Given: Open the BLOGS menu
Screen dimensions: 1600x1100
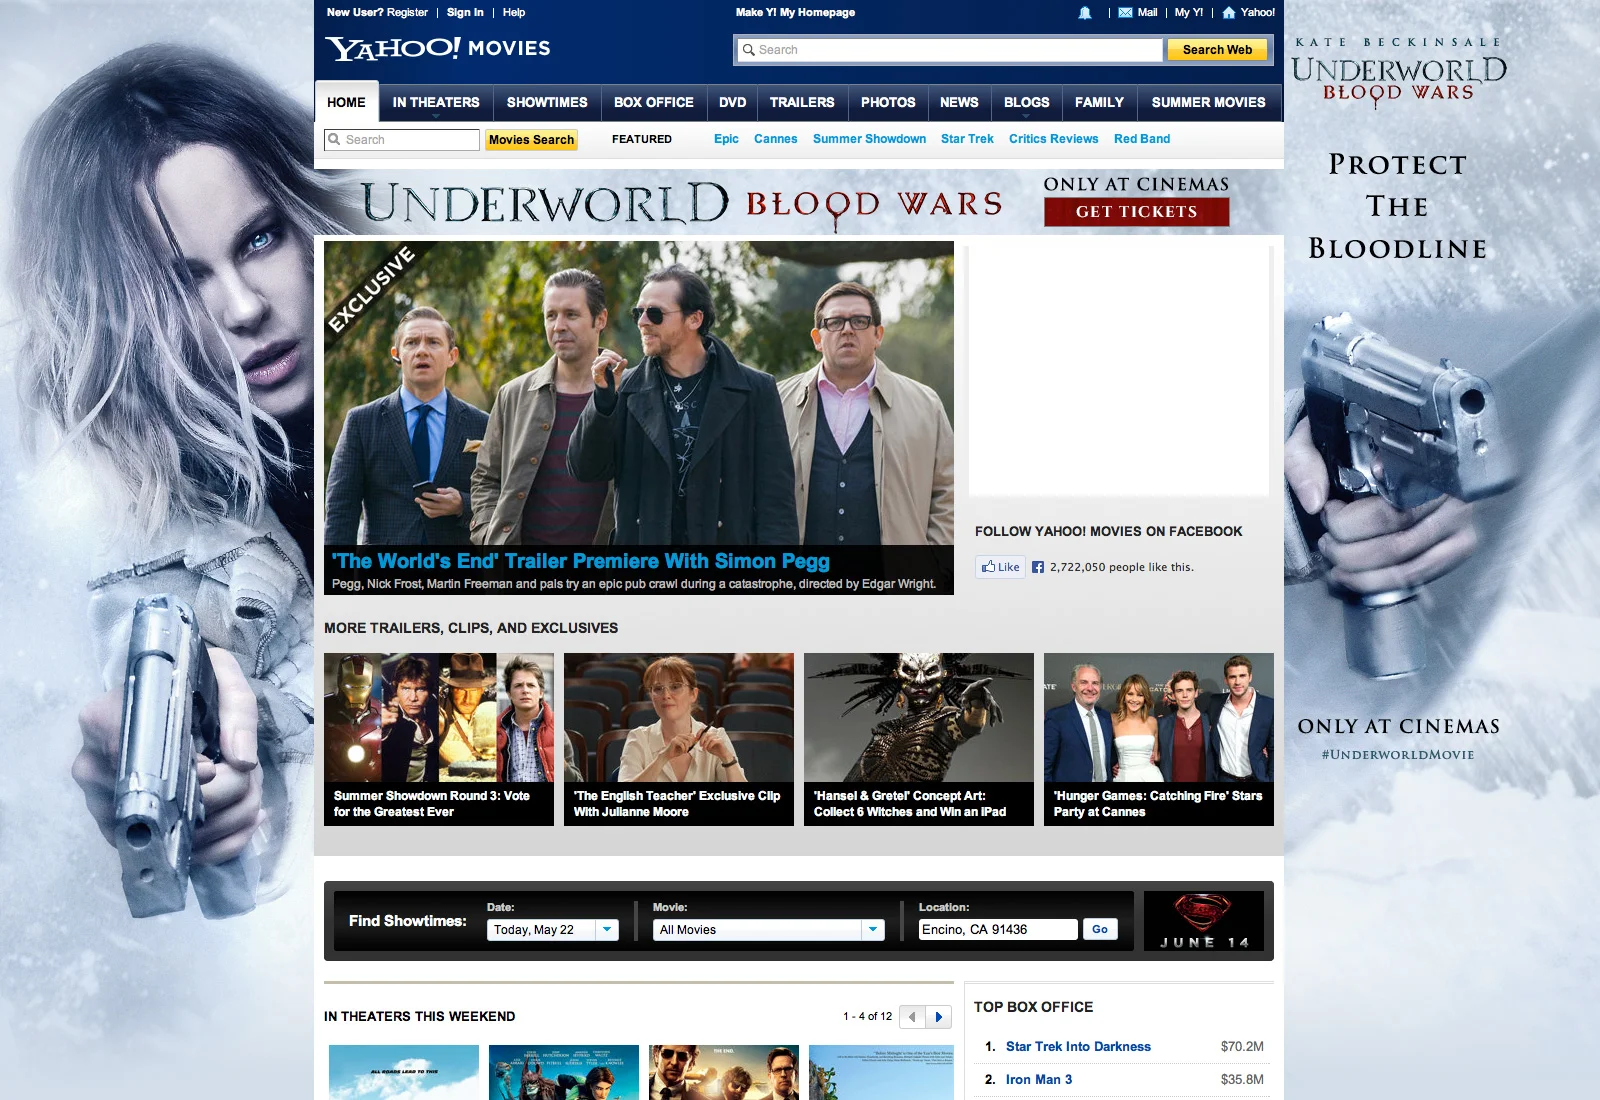Looking at the screenshot, I should 1027,102.
